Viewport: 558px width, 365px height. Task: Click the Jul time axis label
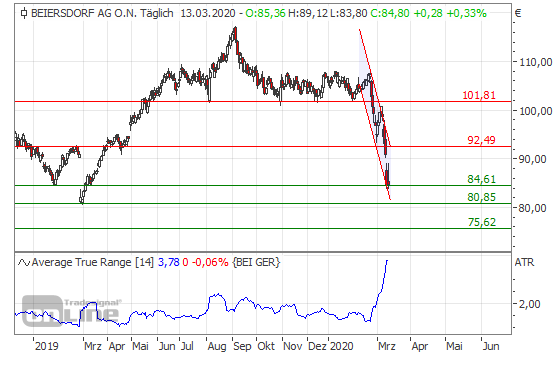(187, 346)
